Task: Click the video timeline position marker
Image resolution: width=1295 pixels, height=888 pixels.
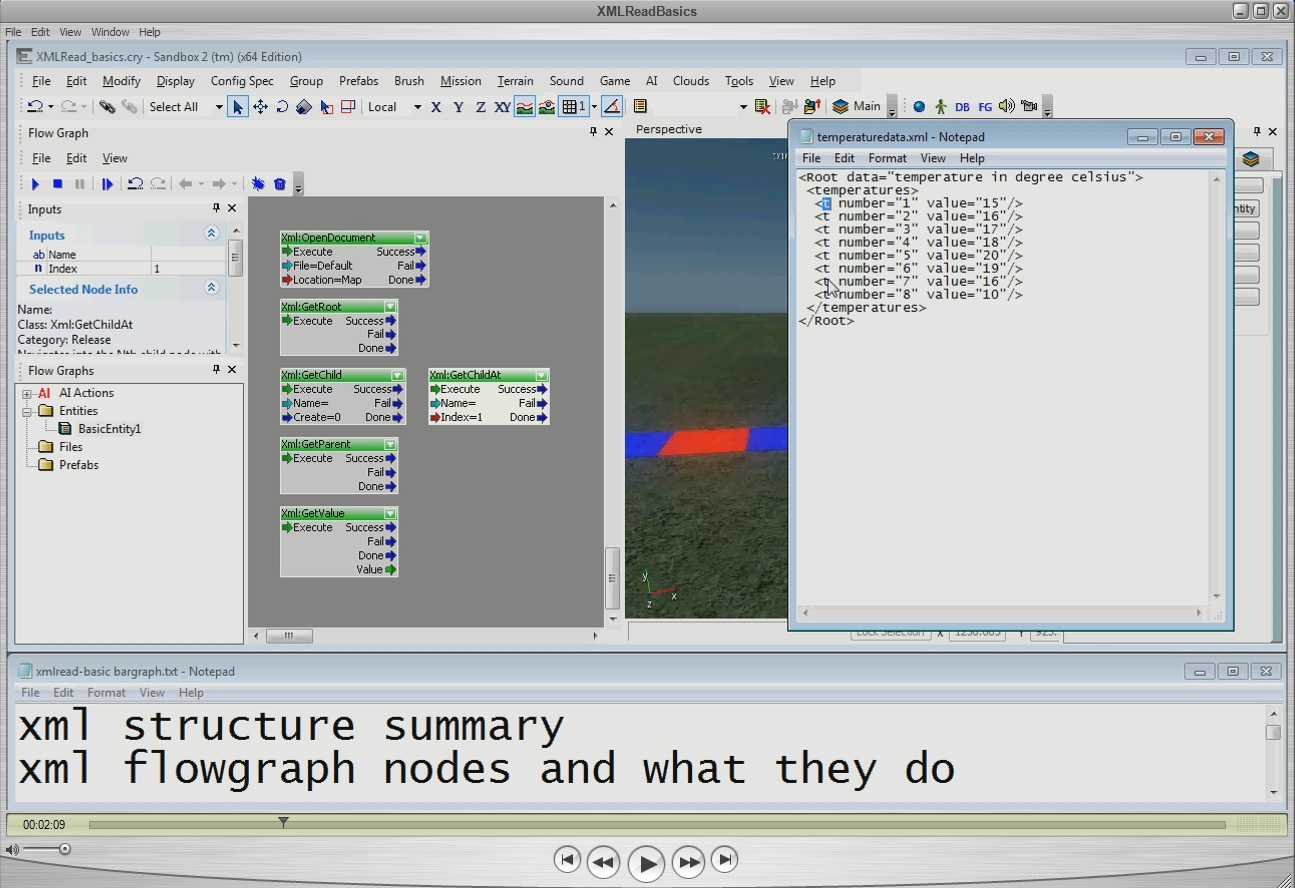Action: coord(283,822)
